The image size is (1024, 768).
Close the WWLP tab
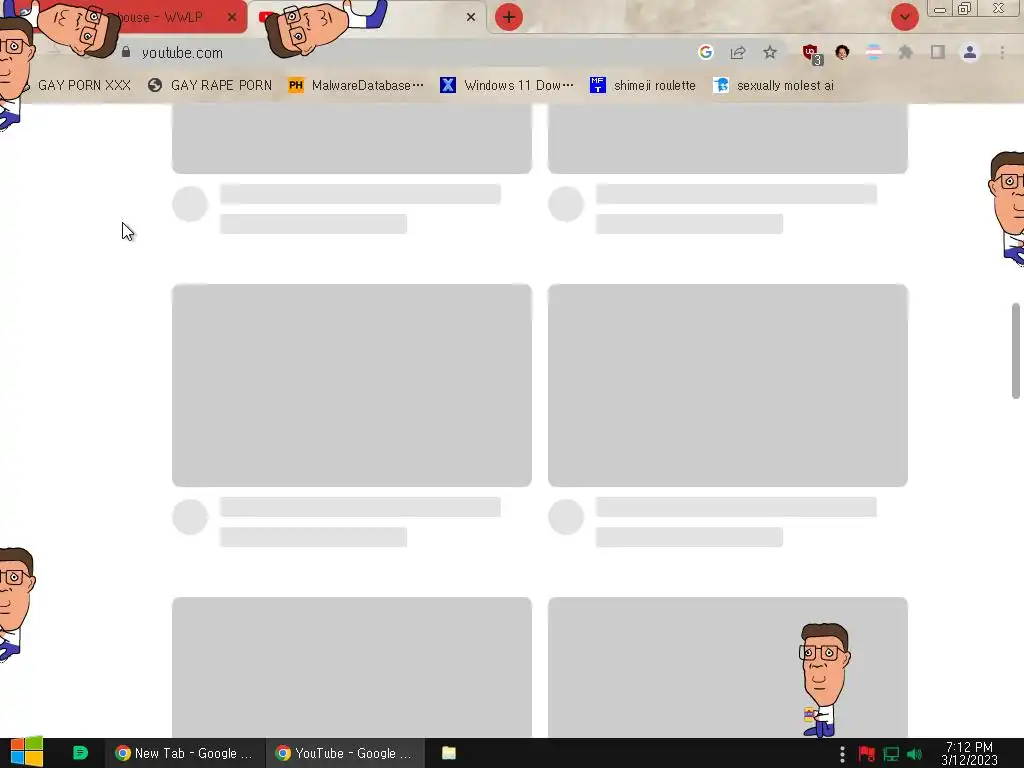click(232, 17)
